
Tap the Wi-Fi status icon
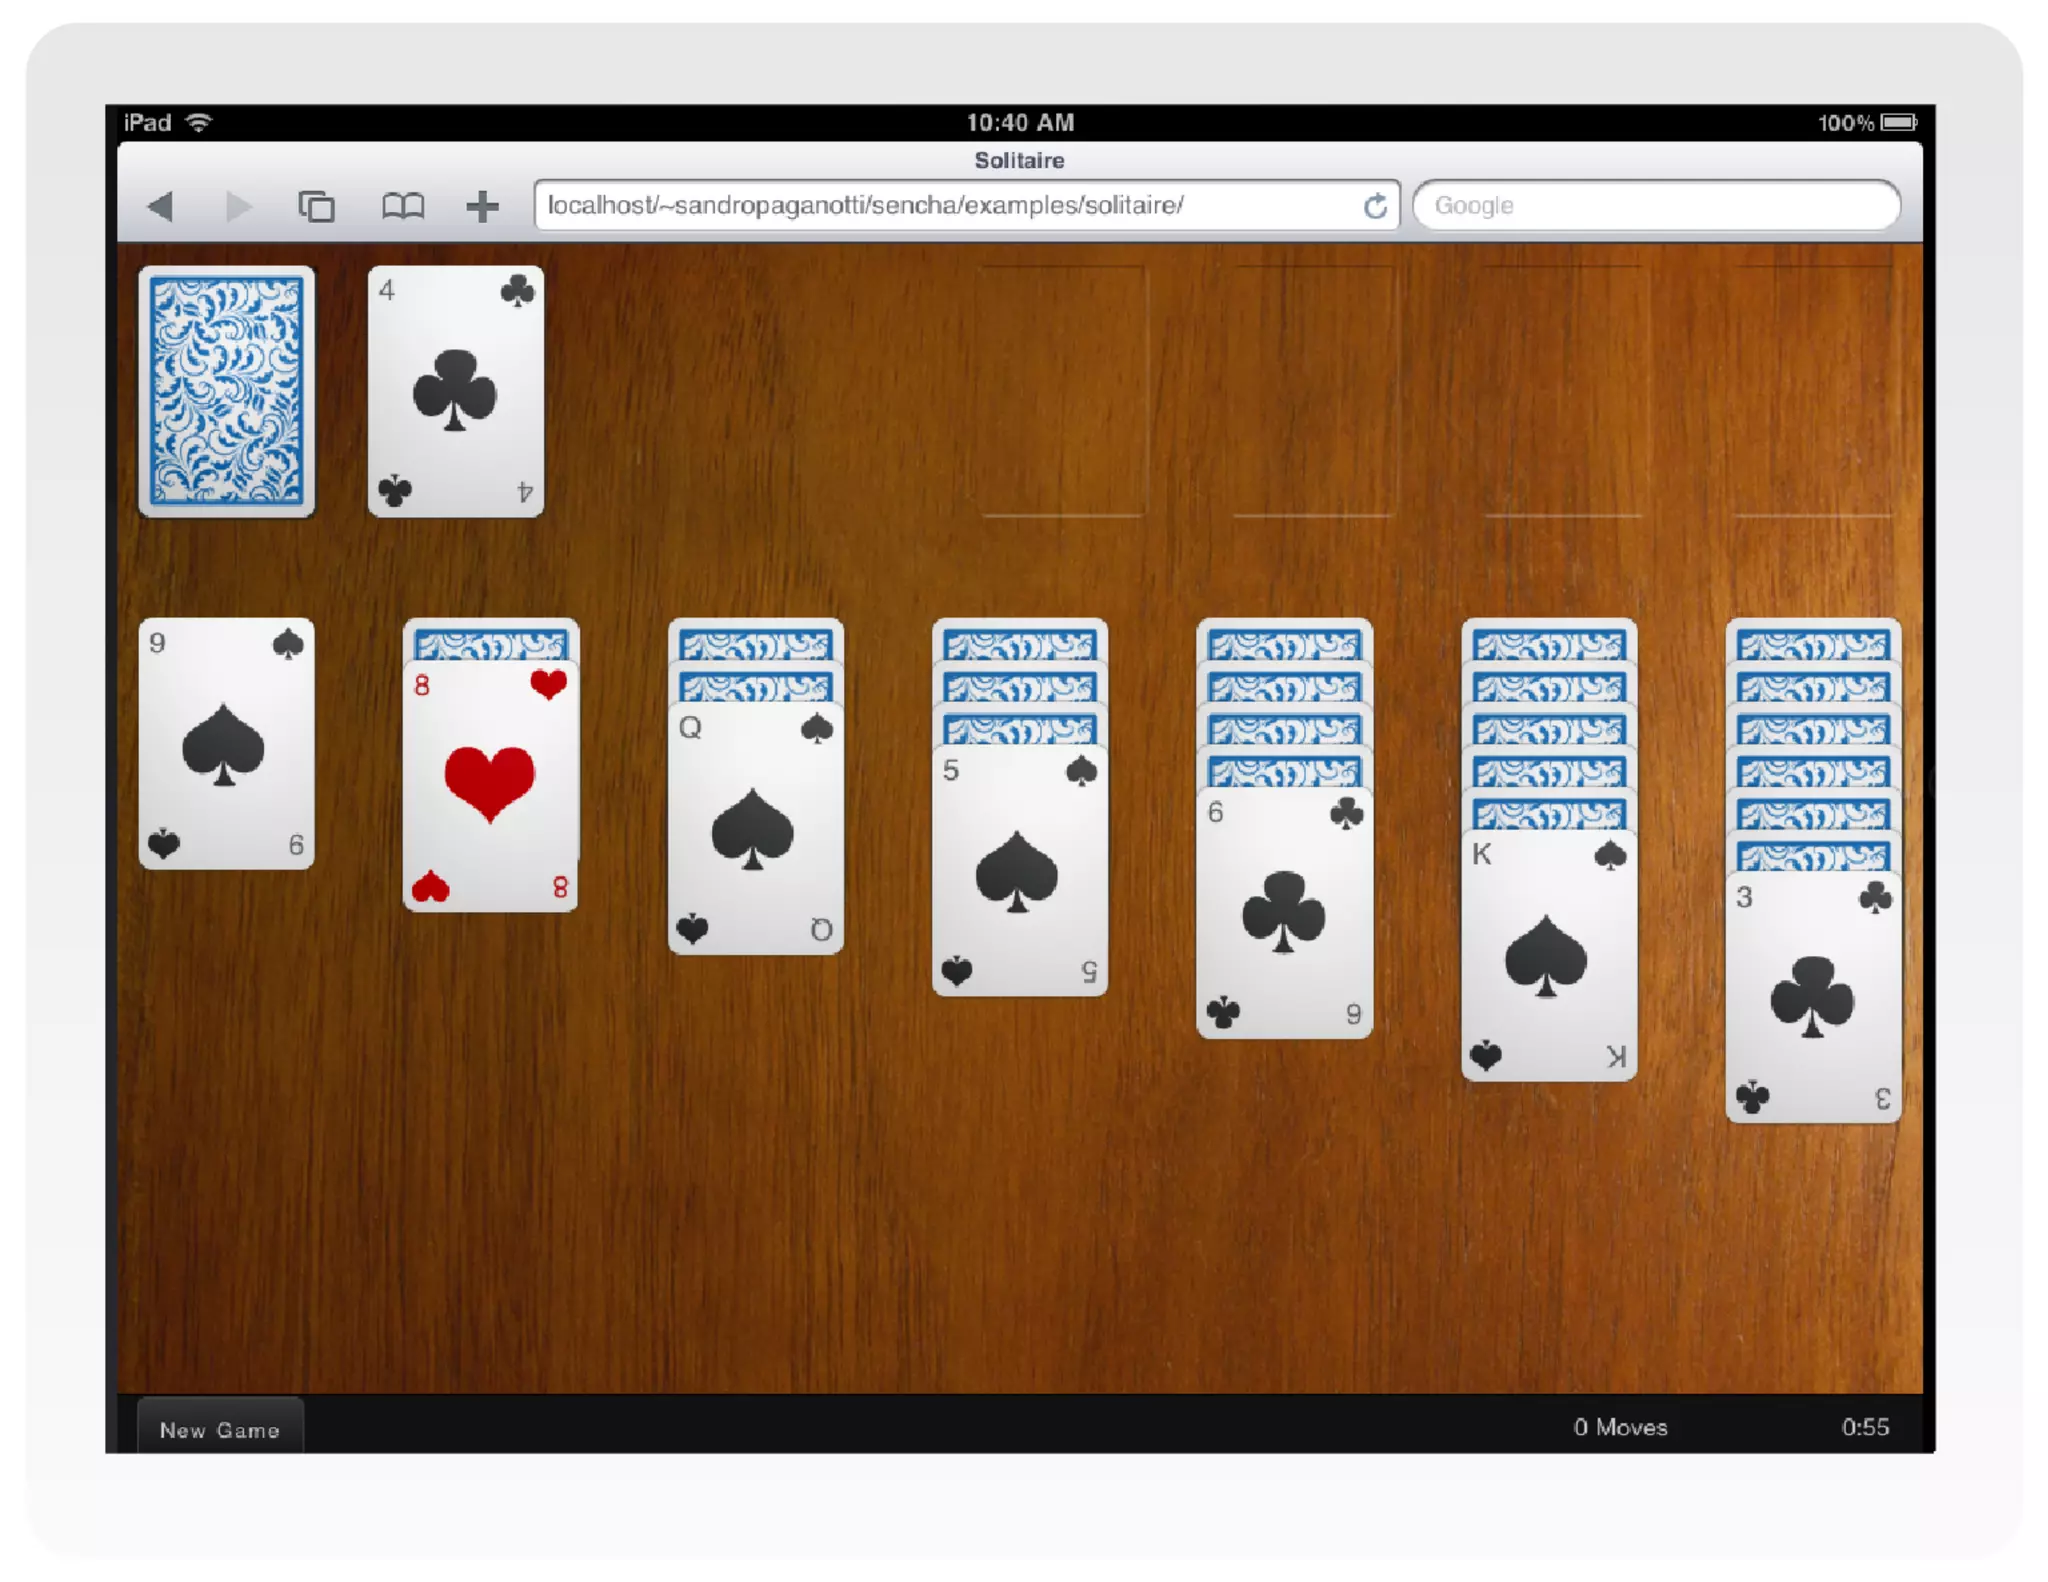[200, 122]
